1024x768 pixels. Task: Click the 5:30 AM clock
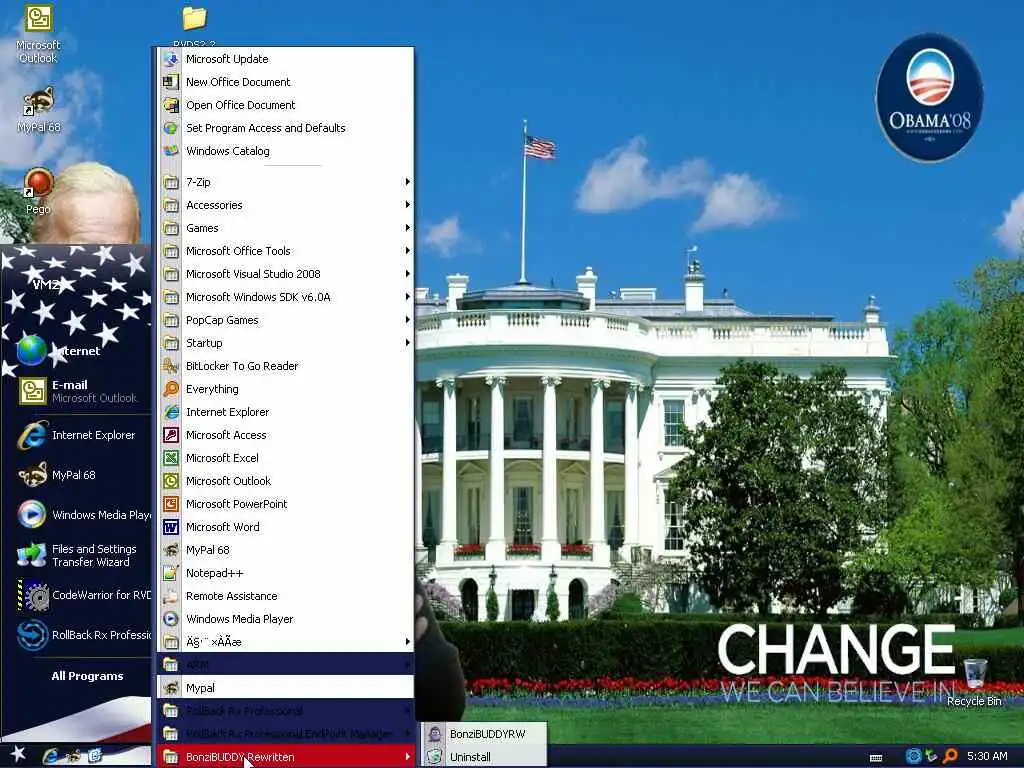pos(987,756)
